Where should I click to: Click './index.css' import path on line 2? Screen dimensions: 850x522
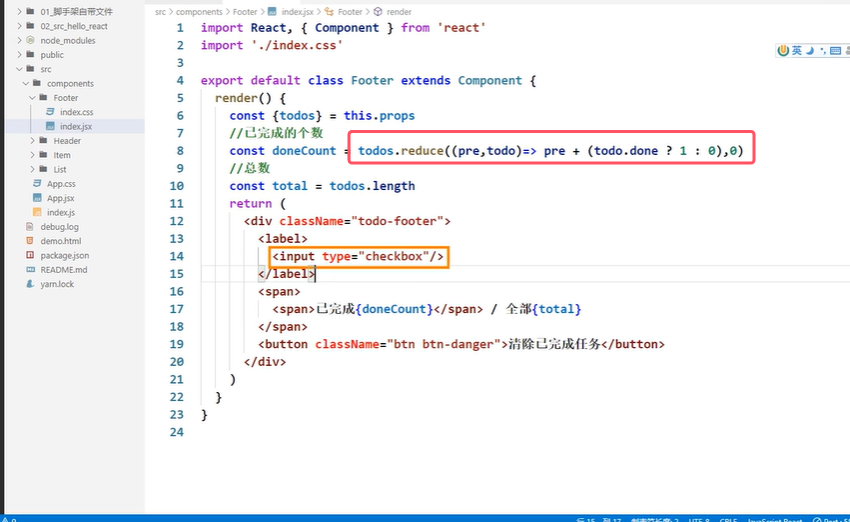(297, 45)
